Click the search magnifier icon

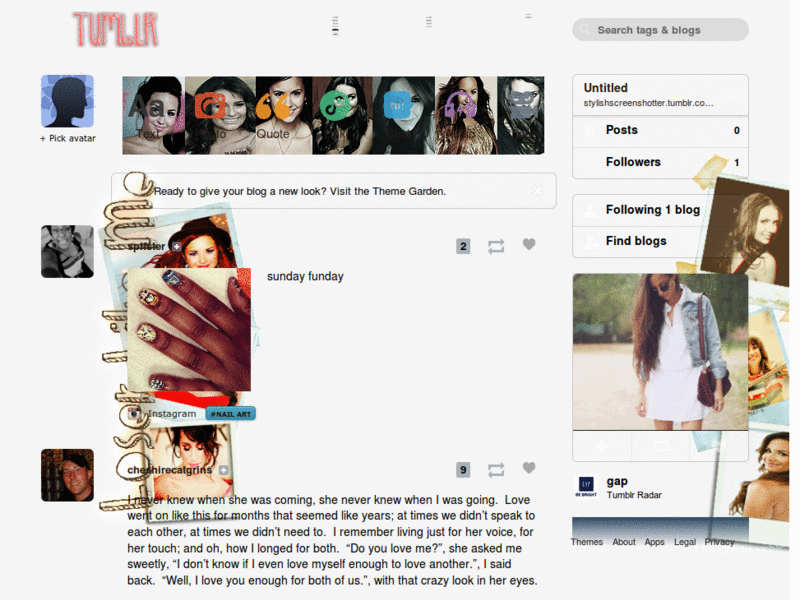pos(585,30)
